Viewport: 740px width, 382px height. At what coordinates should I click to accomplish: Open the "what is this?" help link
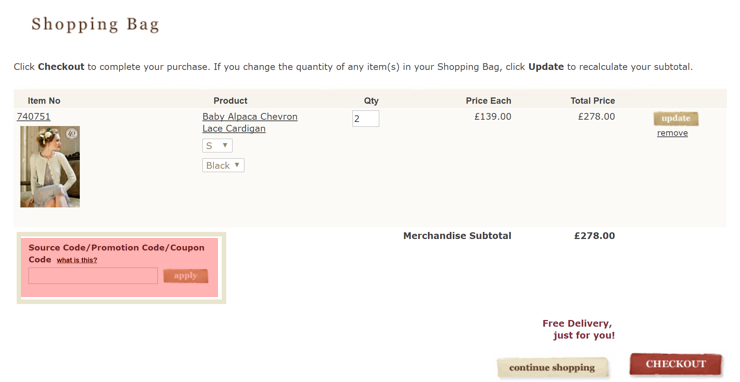[x=77, y=260]
